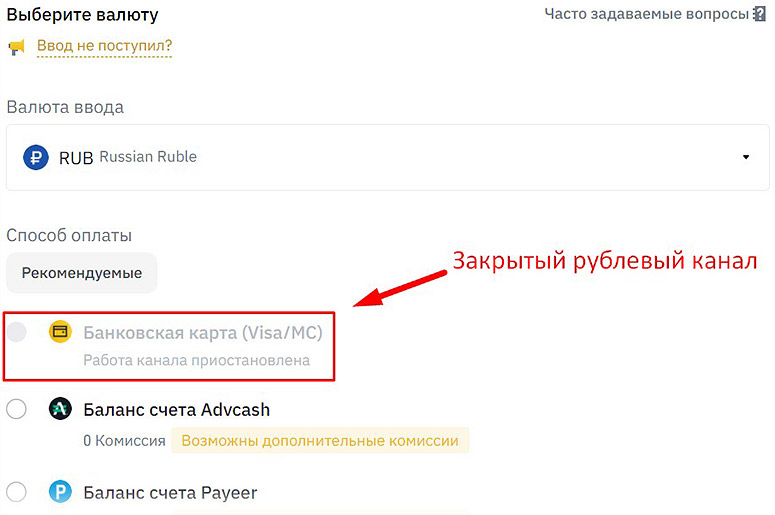Click 'Баланс счета Advcash' label

click(x=176, y=410)
